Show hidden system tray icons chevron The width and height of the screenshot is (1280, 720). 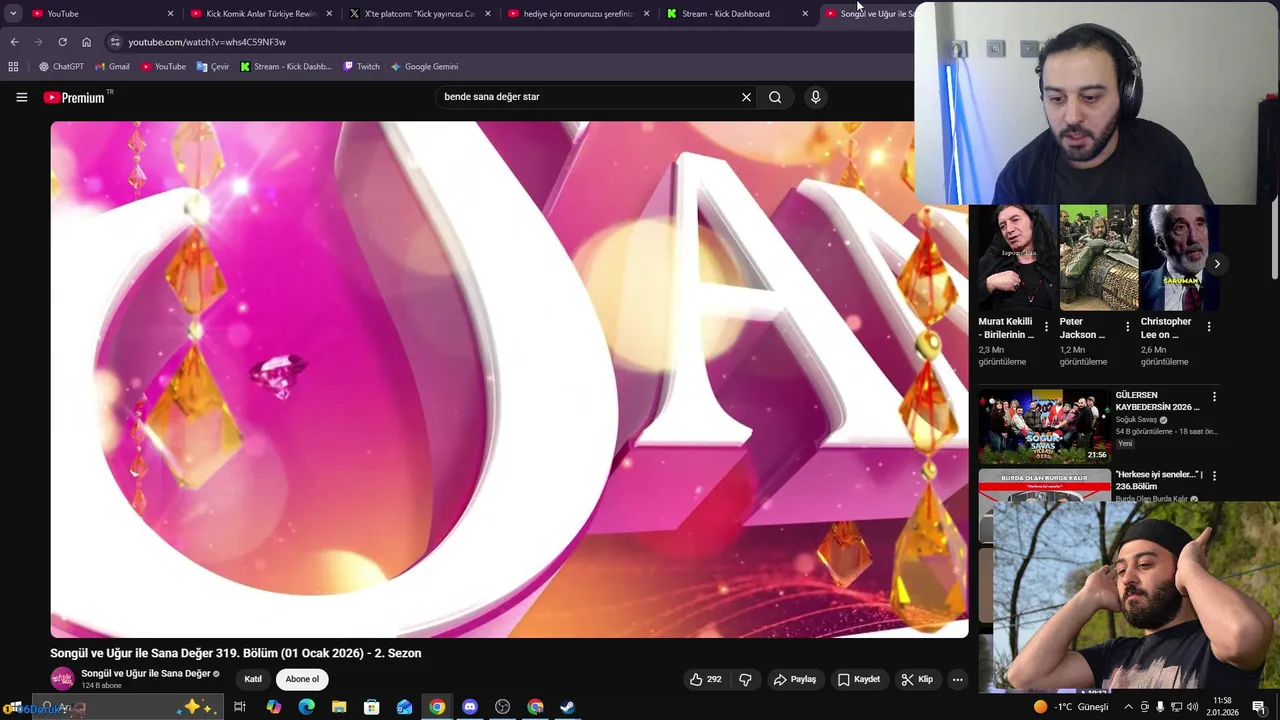click(1128, 707)
